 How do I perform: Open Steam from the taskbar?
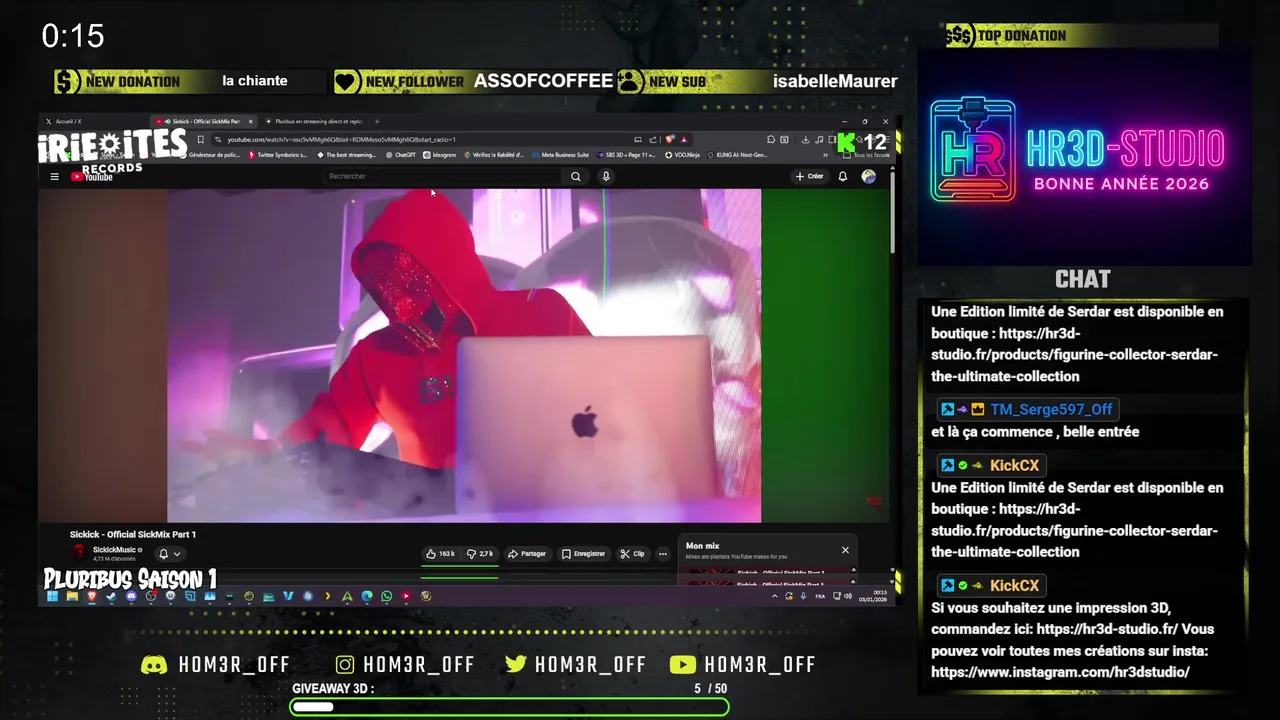(111, 596)
